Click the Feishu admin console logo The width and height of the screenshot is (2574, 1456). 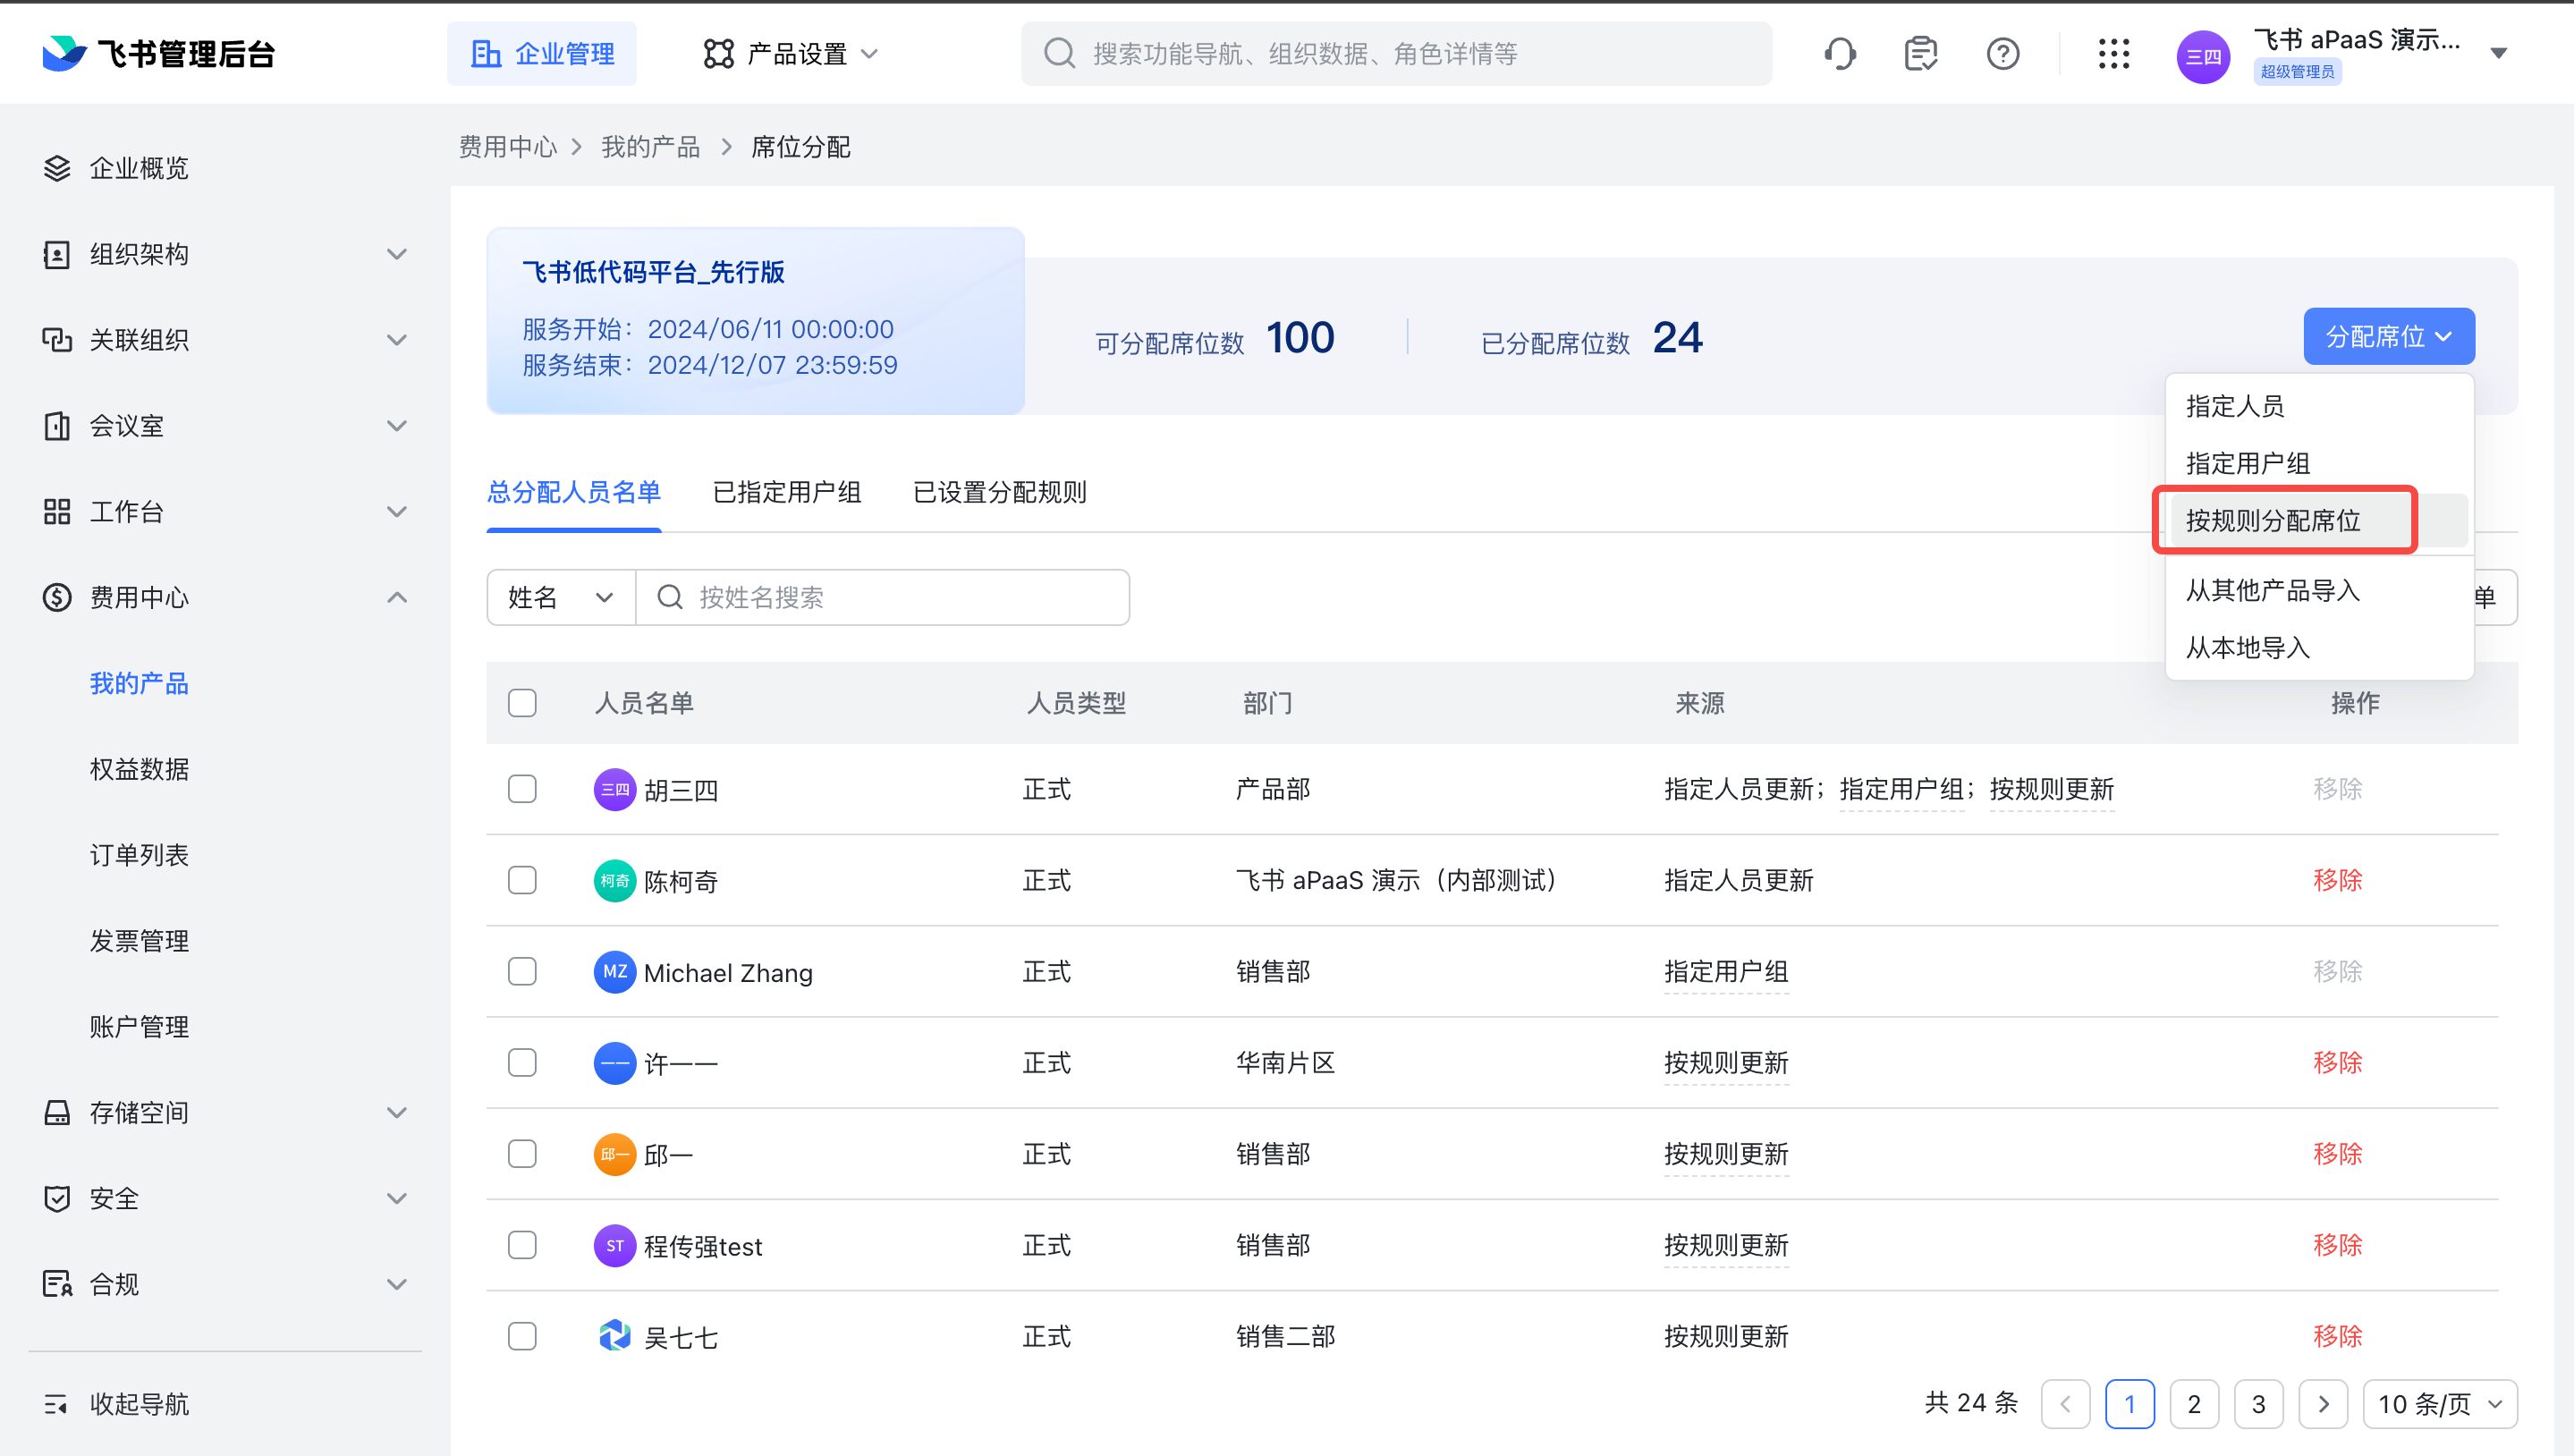point(159,53)
